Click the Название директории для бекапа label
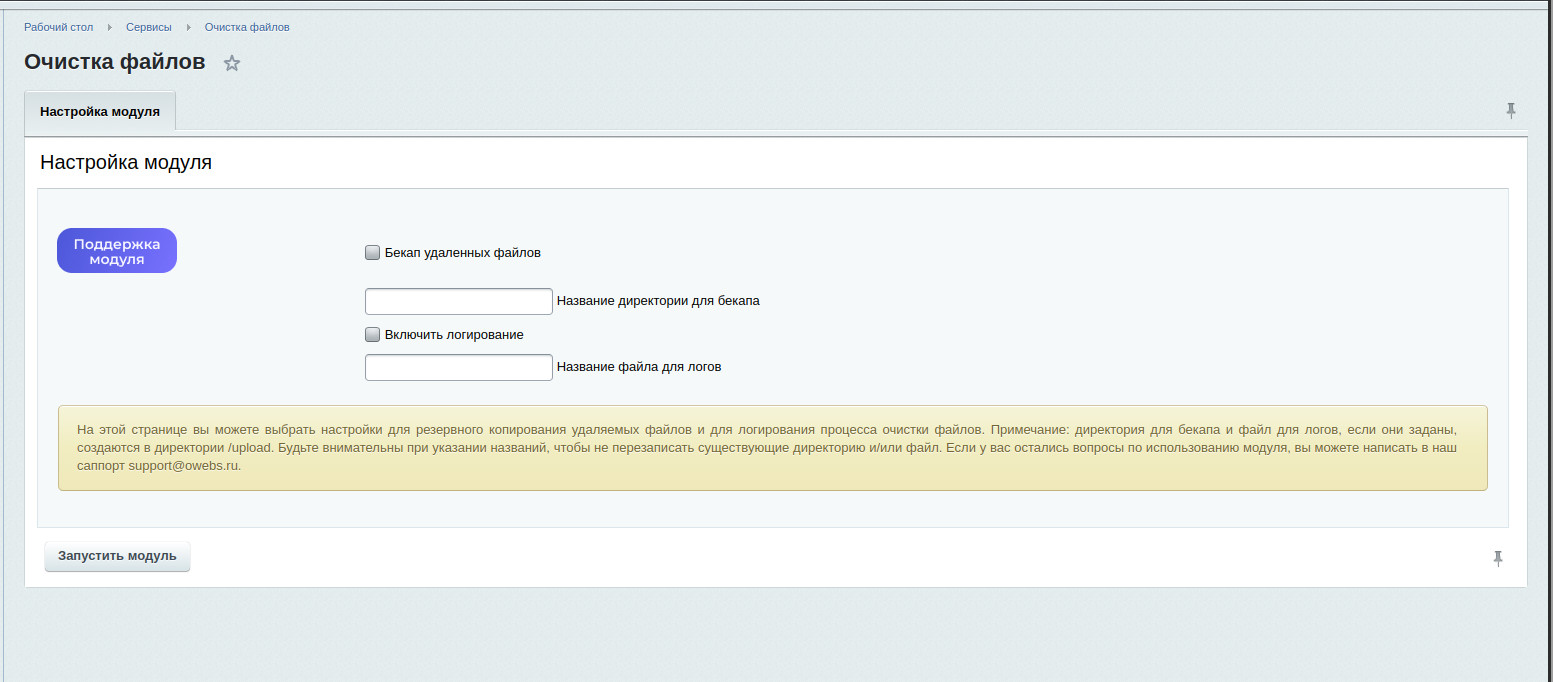The image size is (1553, 682). 658,301
